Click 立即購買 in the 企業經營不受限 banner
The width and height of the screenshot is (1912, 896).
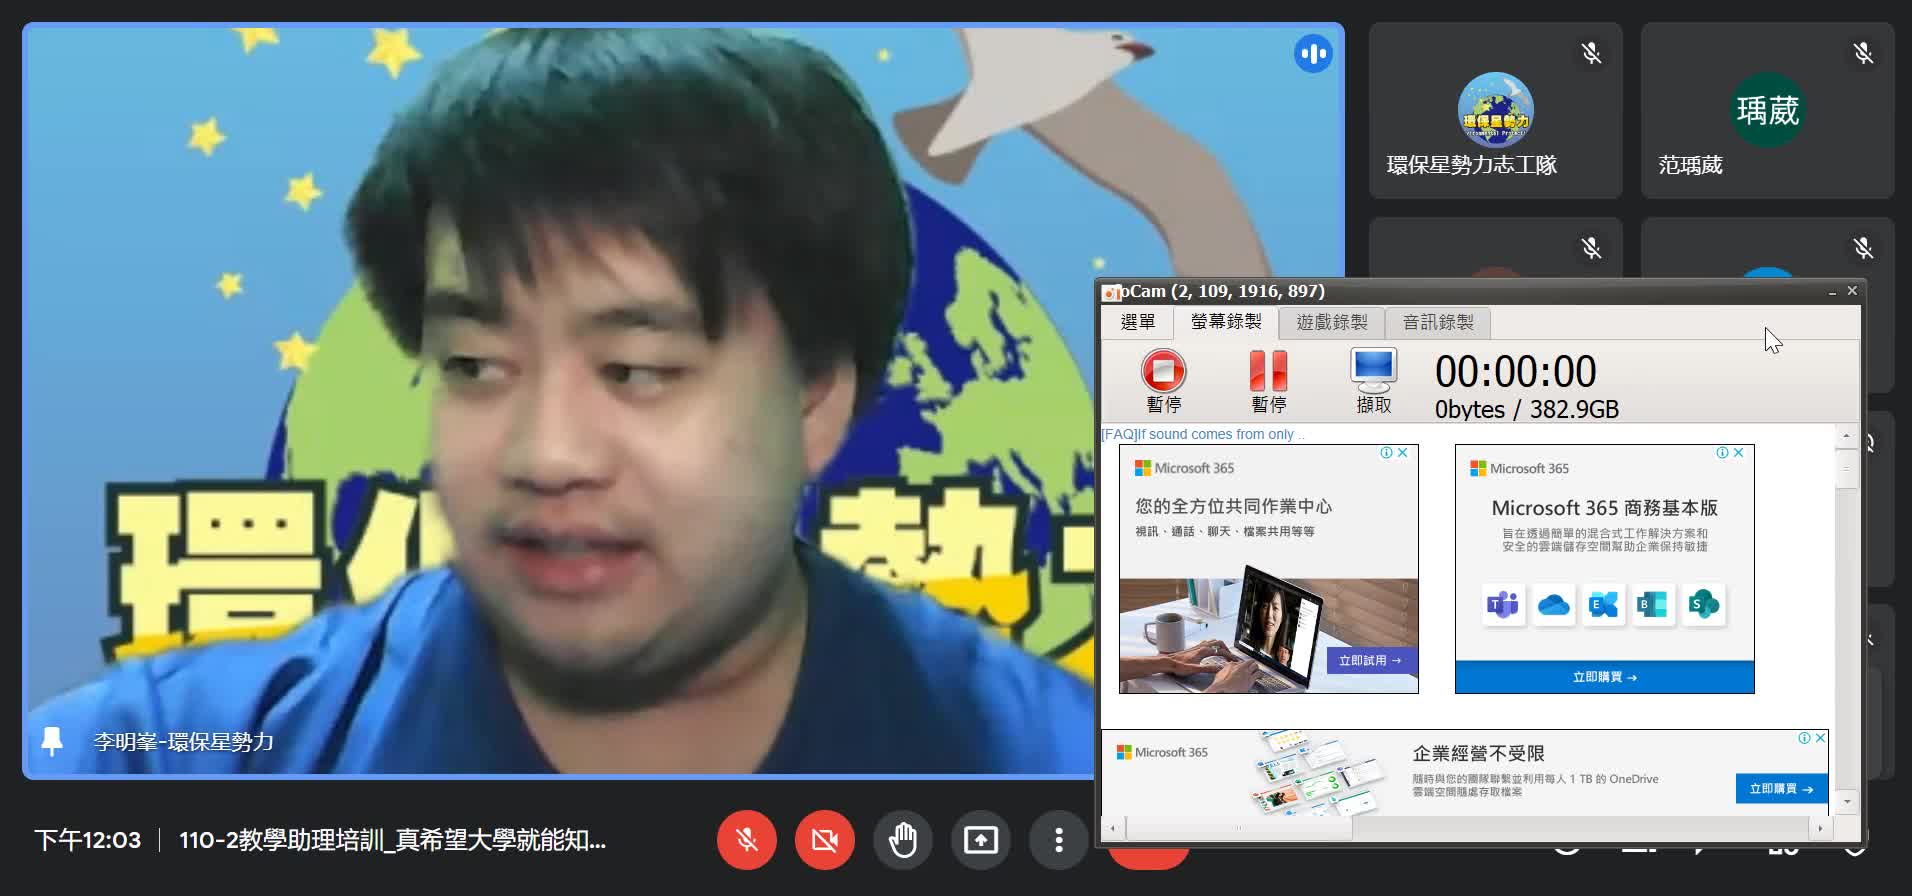coord(1781,789)
